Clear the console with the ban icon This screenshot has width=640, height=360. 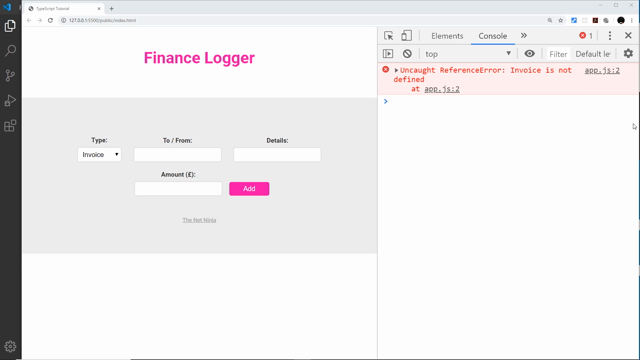[x=407, y=54]
